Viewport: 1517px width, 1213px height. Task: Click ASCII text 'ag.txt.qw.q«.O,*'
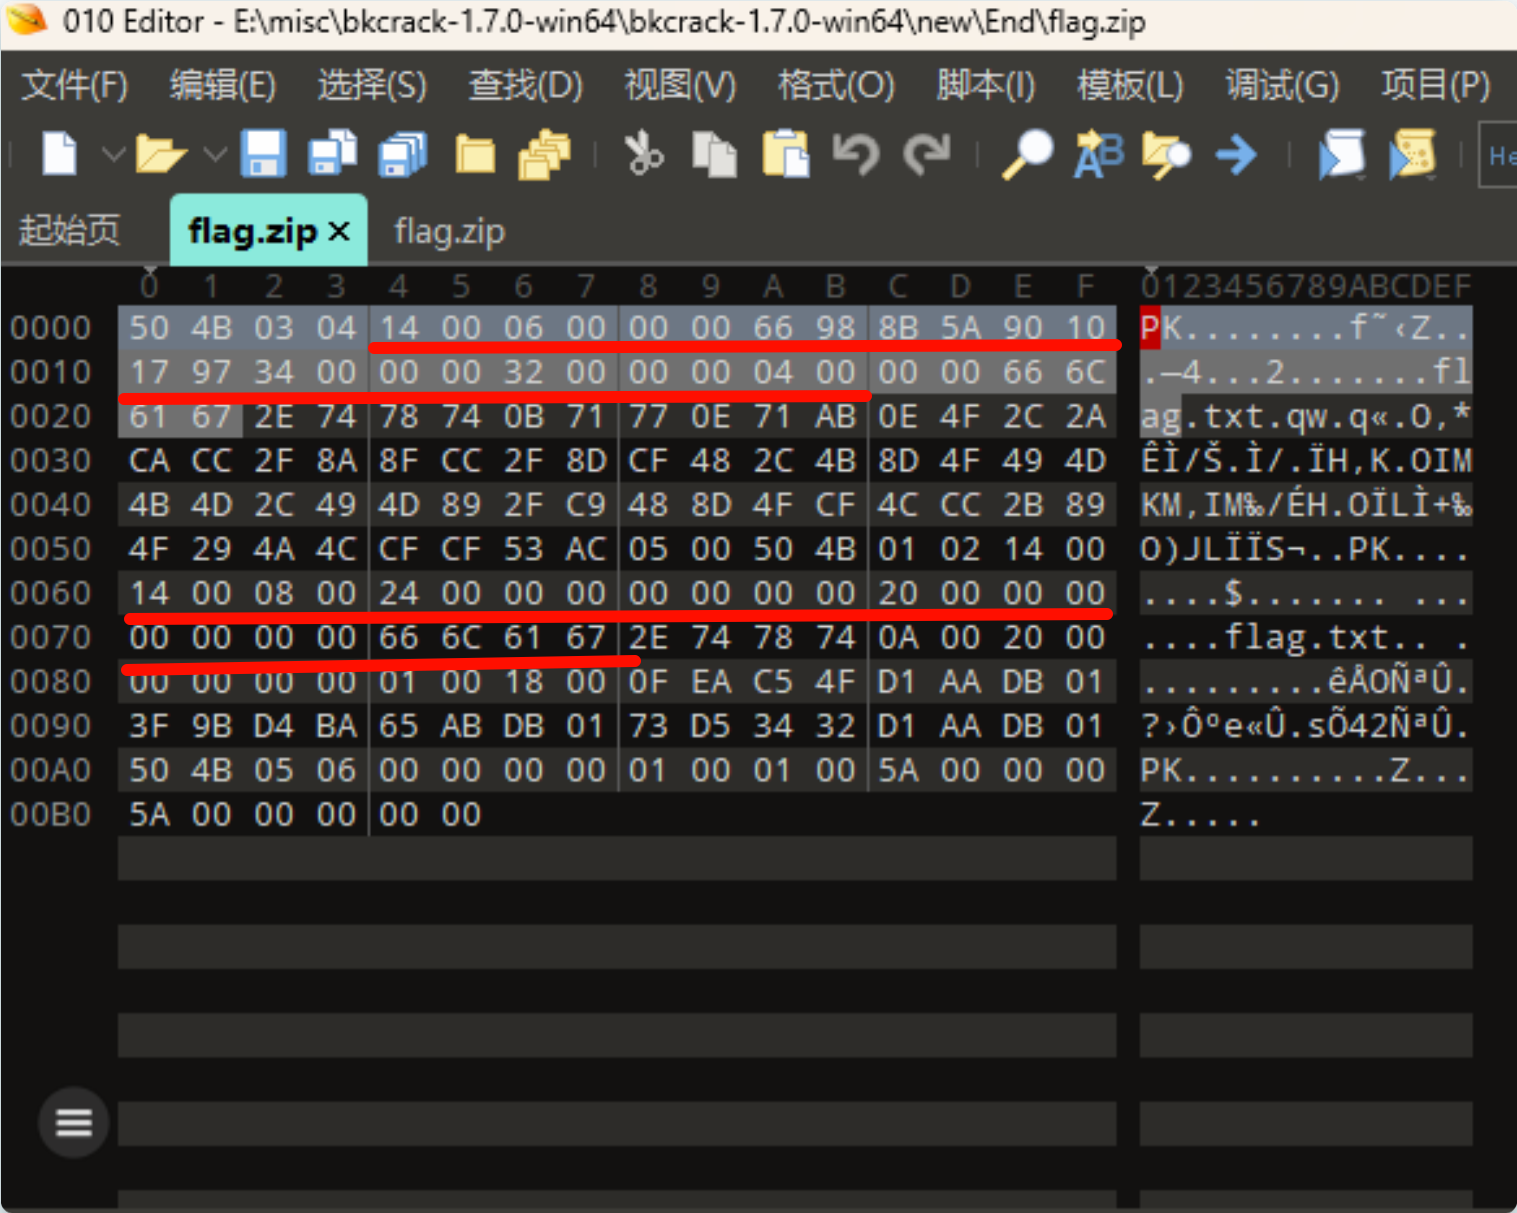[x=1305, y=416]
